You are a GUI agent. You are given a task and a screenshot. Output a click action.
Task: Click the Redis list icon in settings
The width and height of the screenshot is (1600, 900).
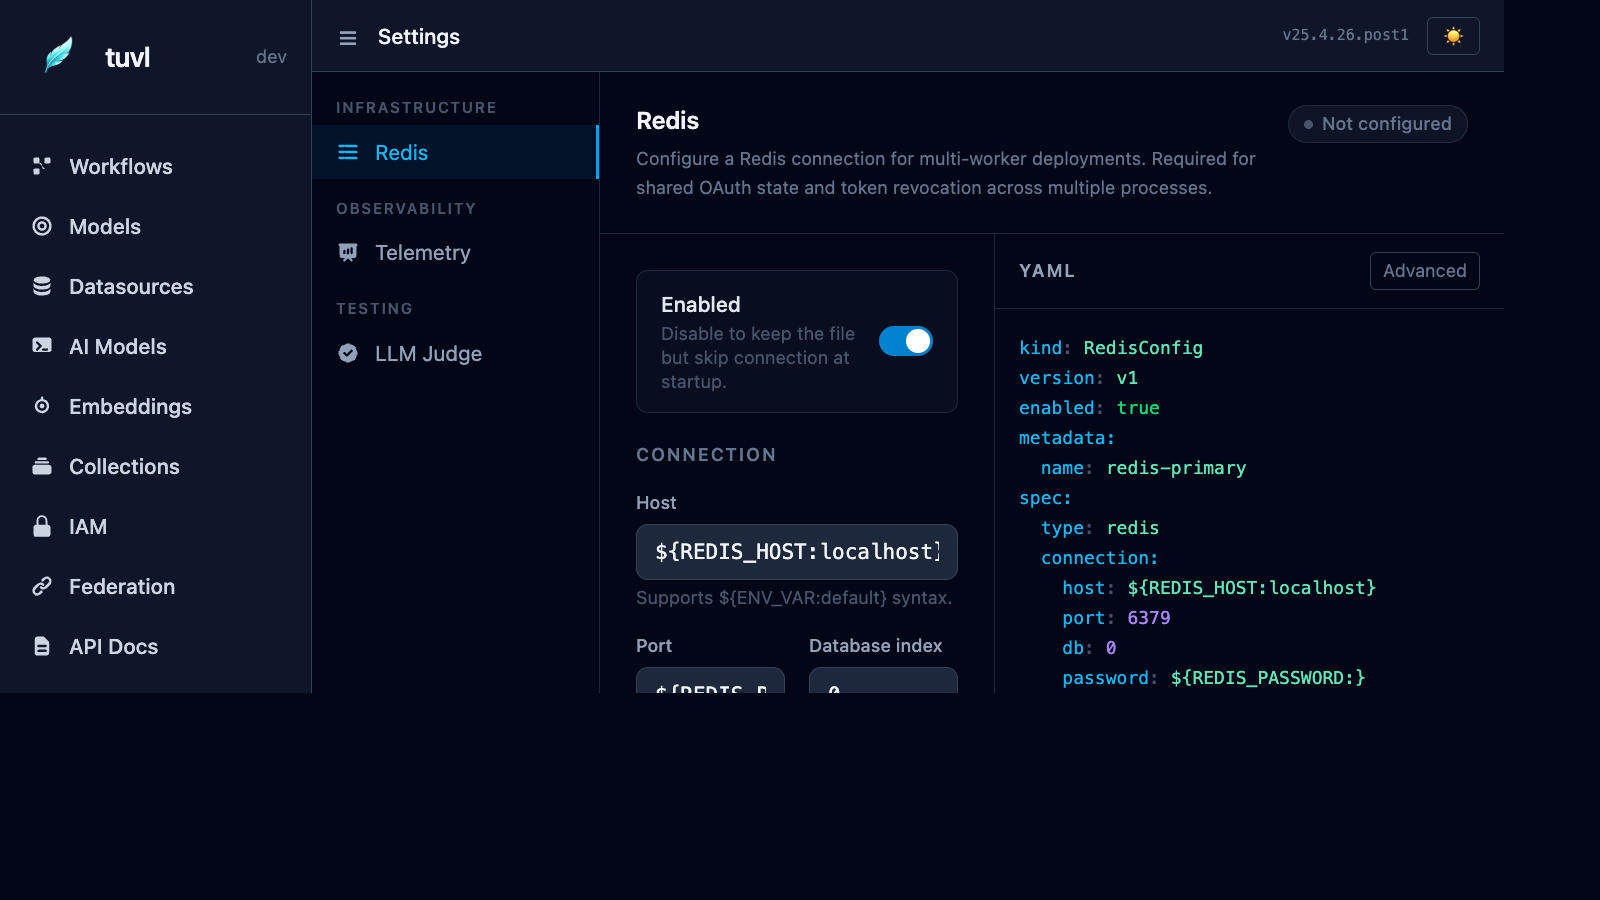(x=348, y=152)
